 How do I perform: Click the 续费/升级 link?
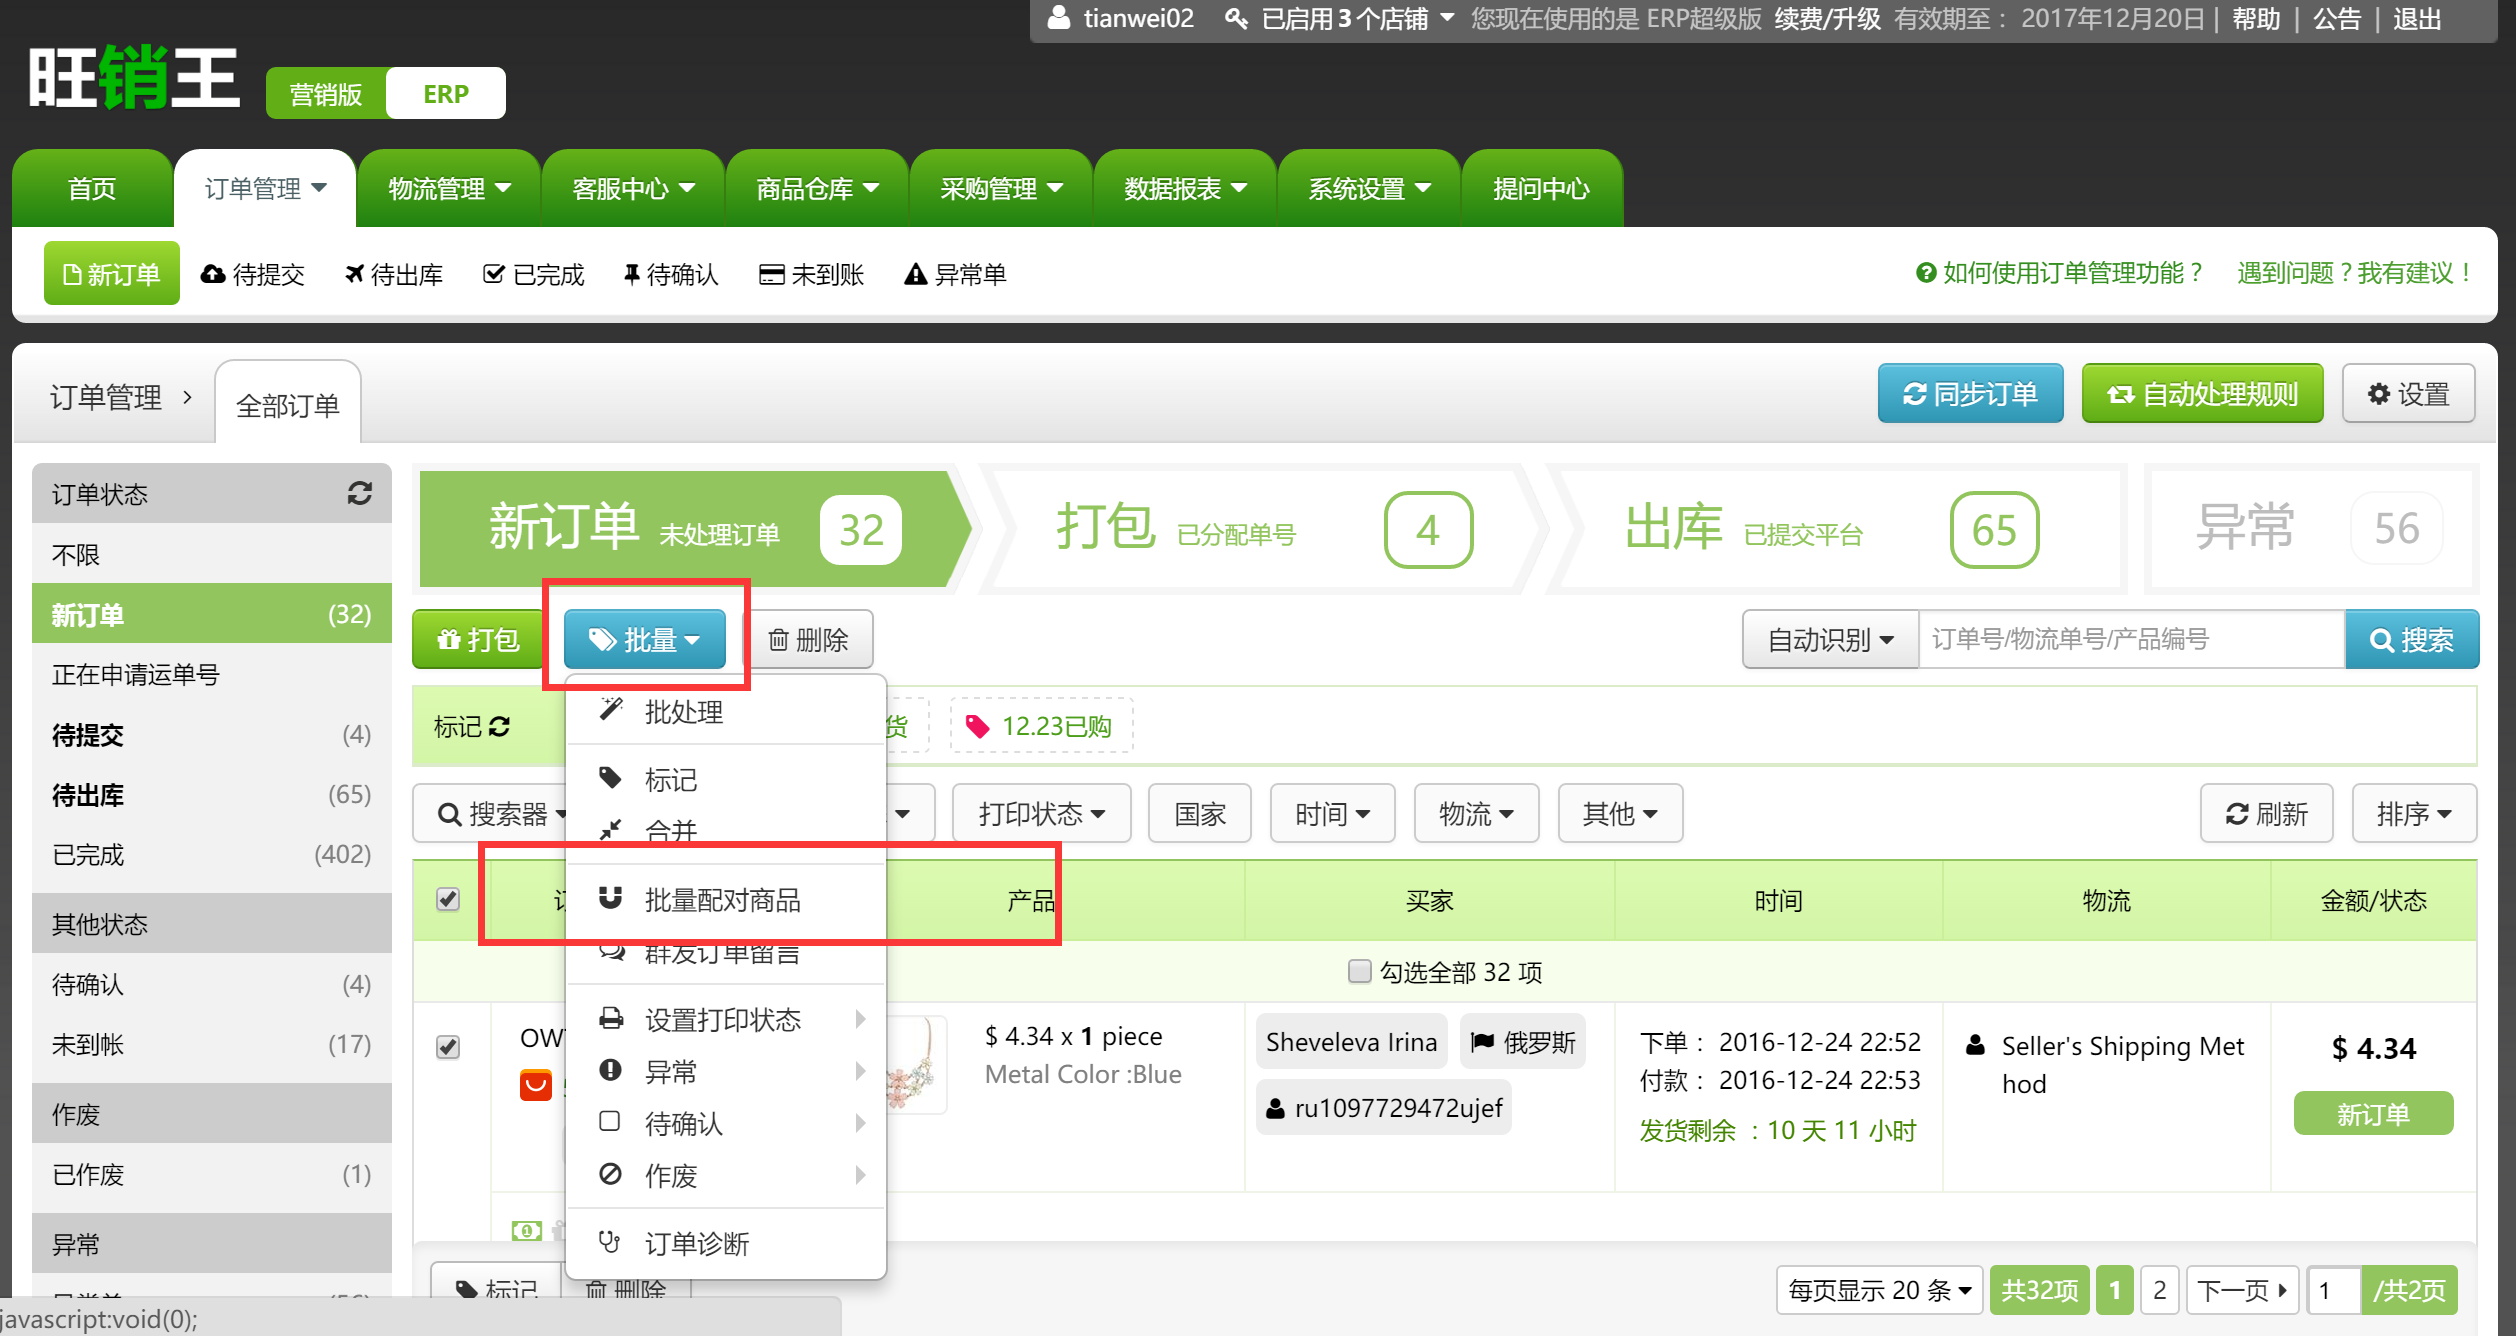[1827, 18]
